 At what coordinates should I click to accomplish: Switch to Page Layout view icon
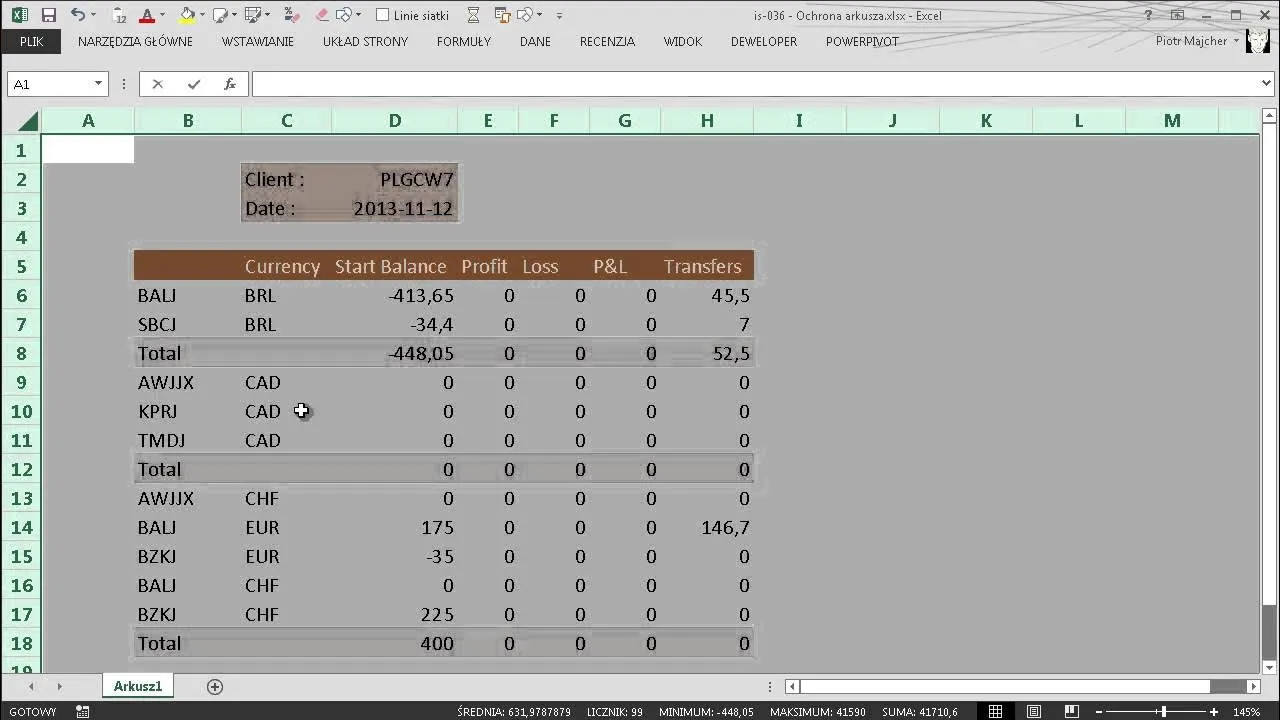tap(1034, 711)
